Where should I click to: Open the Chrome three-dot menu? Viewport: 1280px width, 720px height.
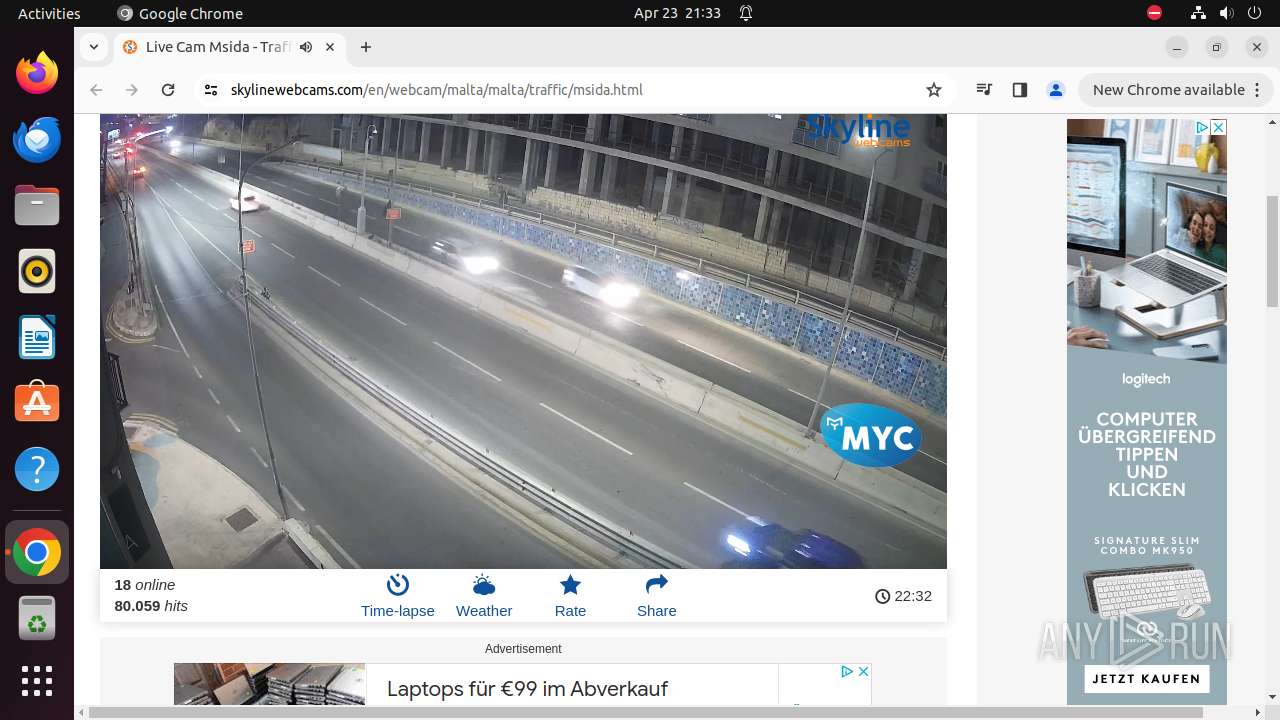(x=1257, y=90)
